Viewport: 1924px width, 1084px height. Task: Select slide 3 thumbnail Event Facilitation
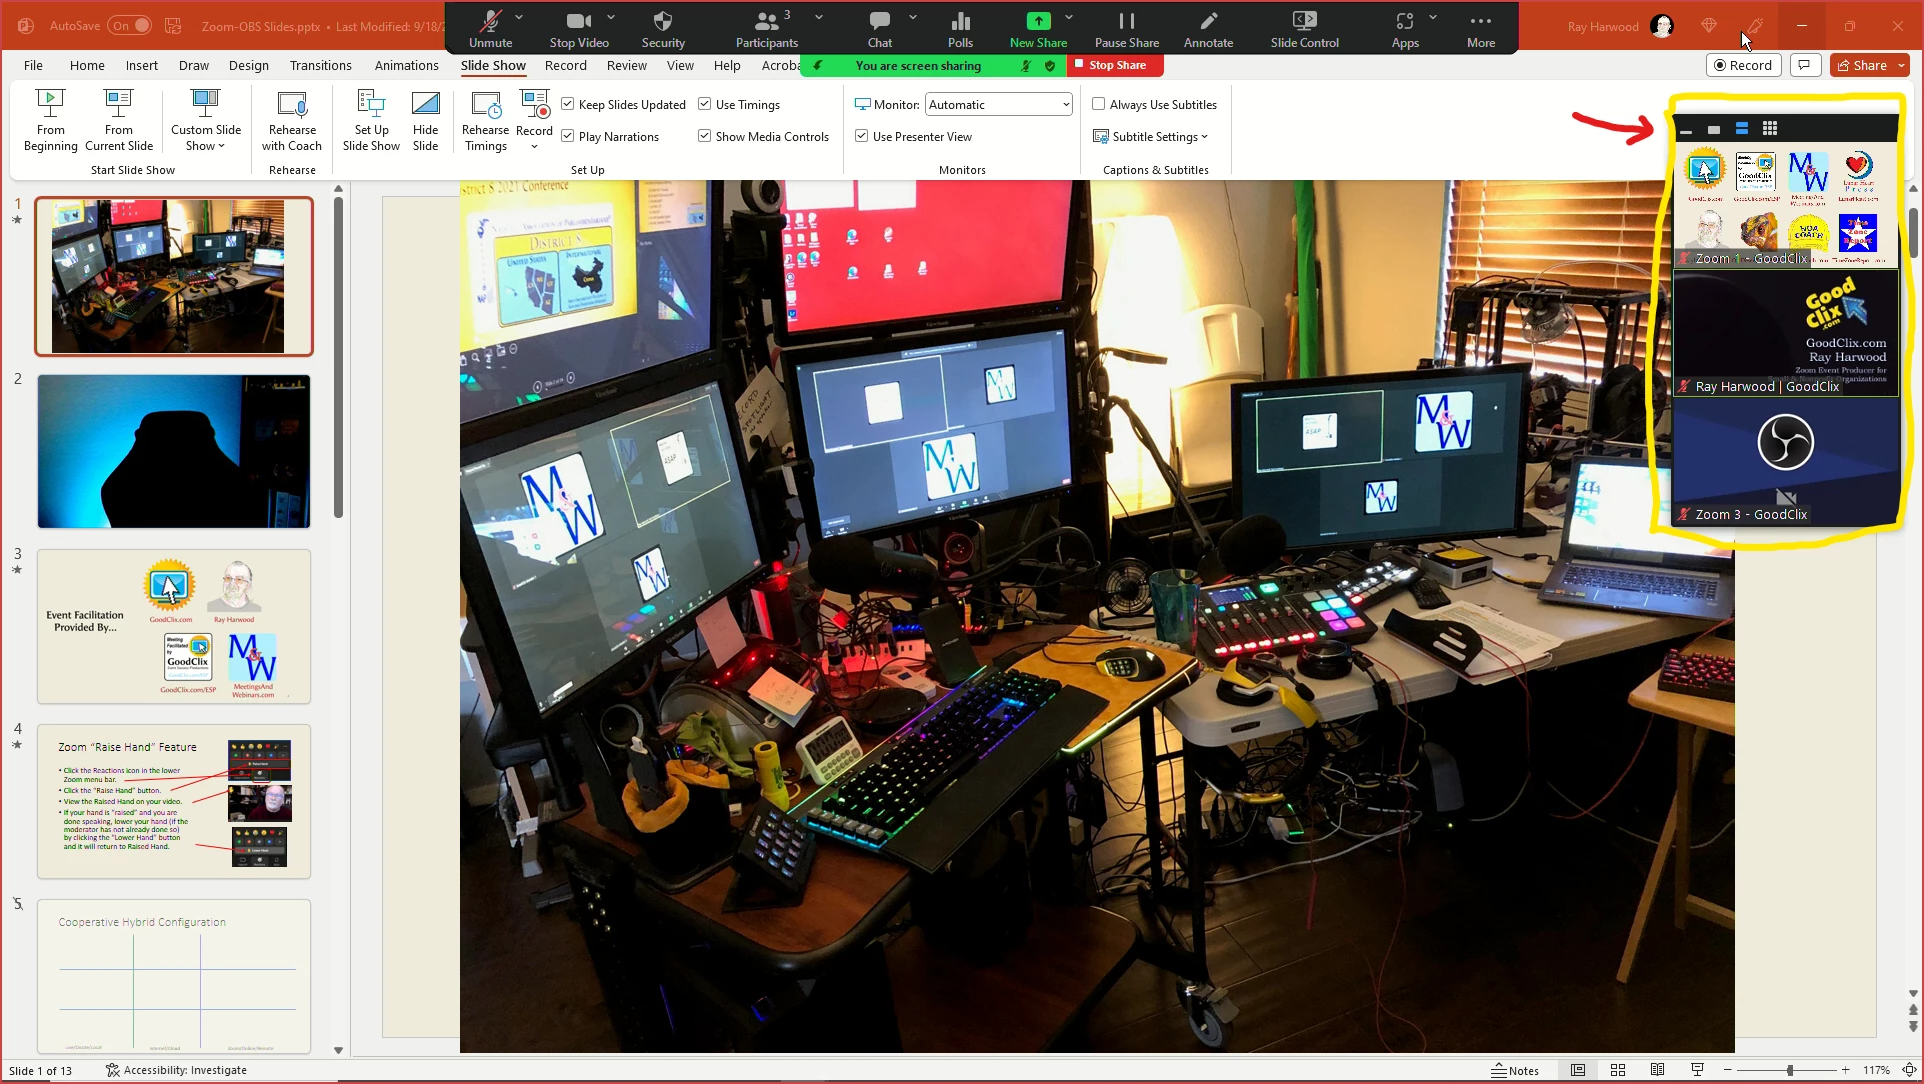[x=174, y=627]
